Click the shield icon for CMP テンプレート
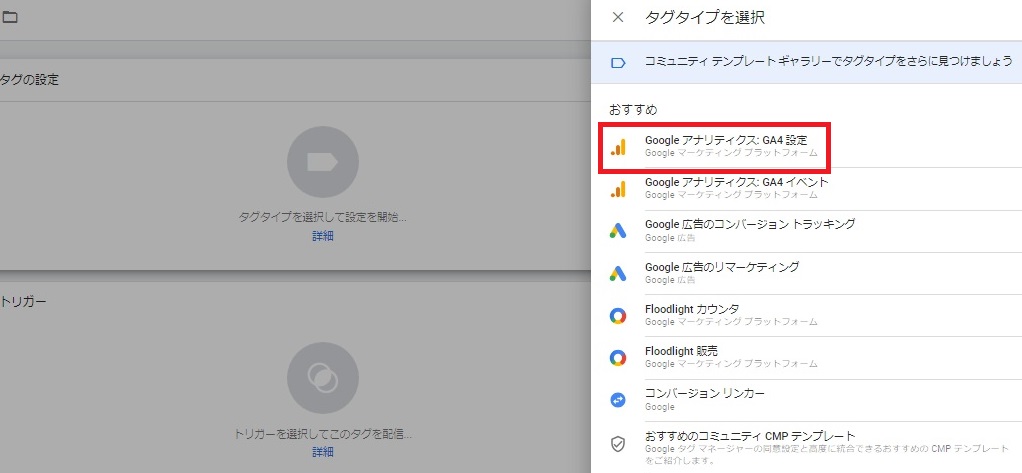Image resolution: width=1022 pixels, height=473 pixels. click(x=618, y=444)
